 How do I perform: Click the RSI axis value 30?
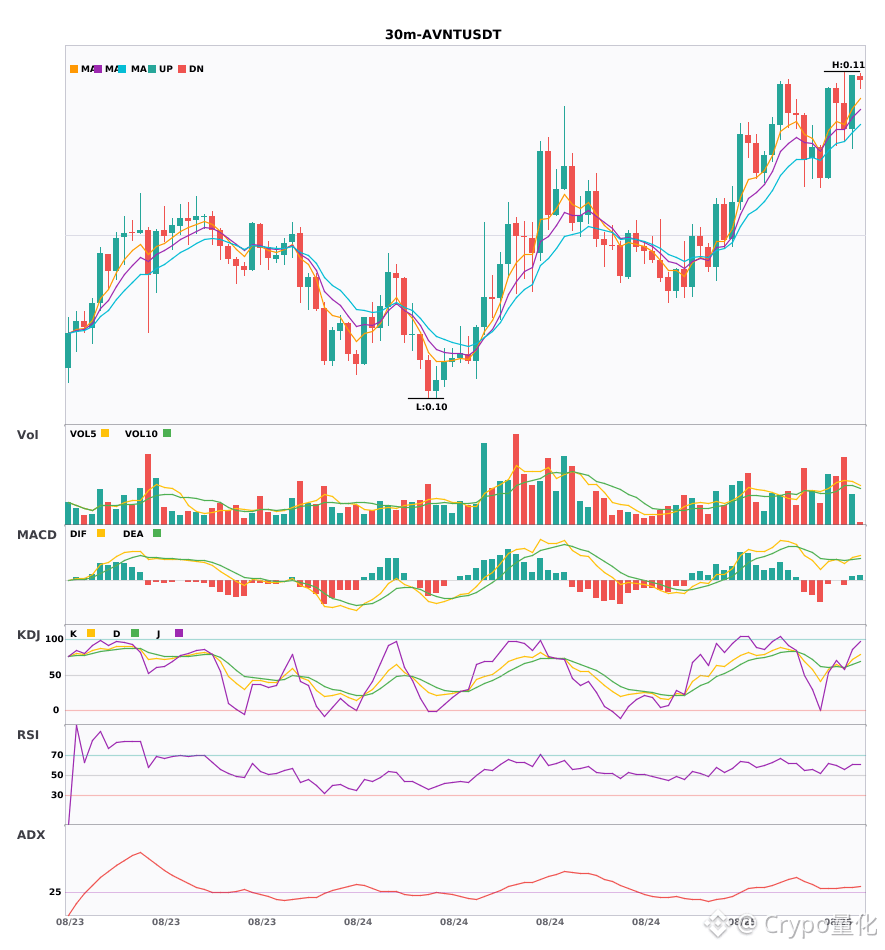57,795
